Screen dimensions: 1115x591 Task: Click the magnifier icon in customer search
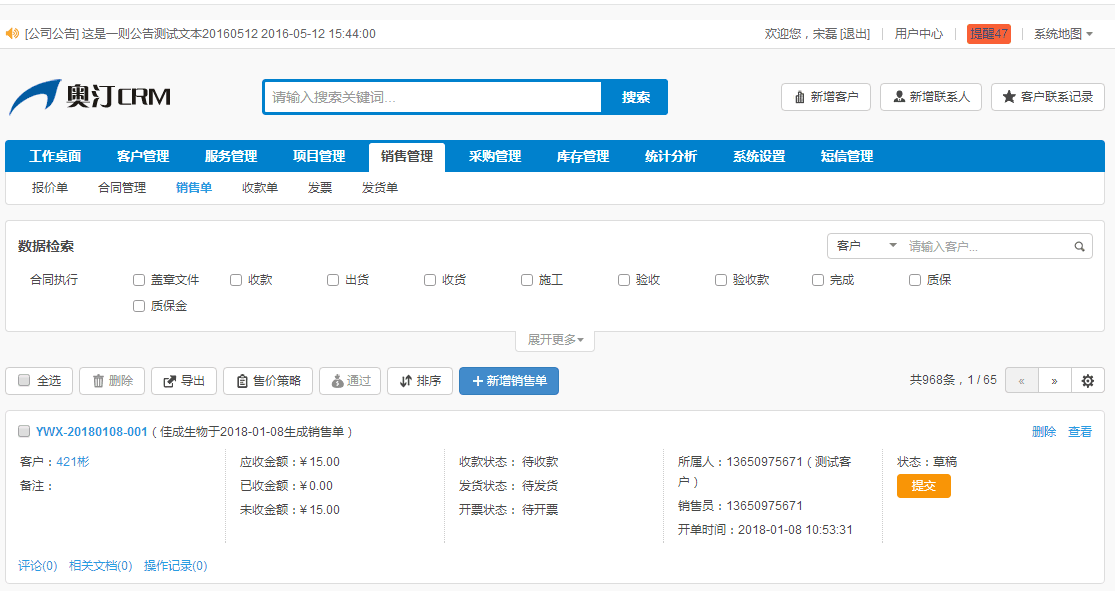coord(1080,247)
